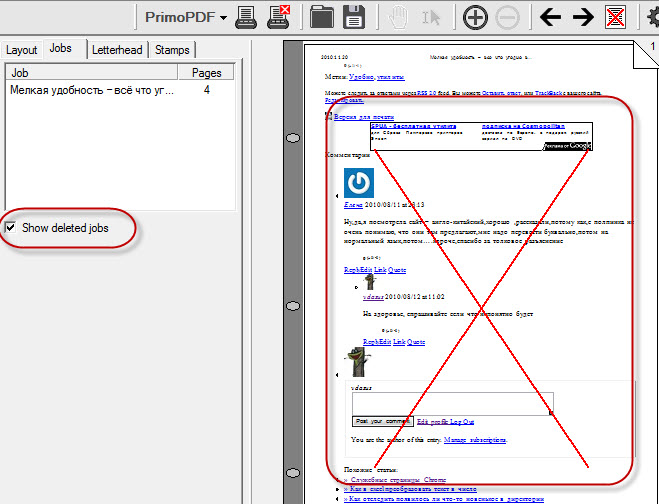
Task: Click the red crossed-out page icon
Action: point(617,17)
